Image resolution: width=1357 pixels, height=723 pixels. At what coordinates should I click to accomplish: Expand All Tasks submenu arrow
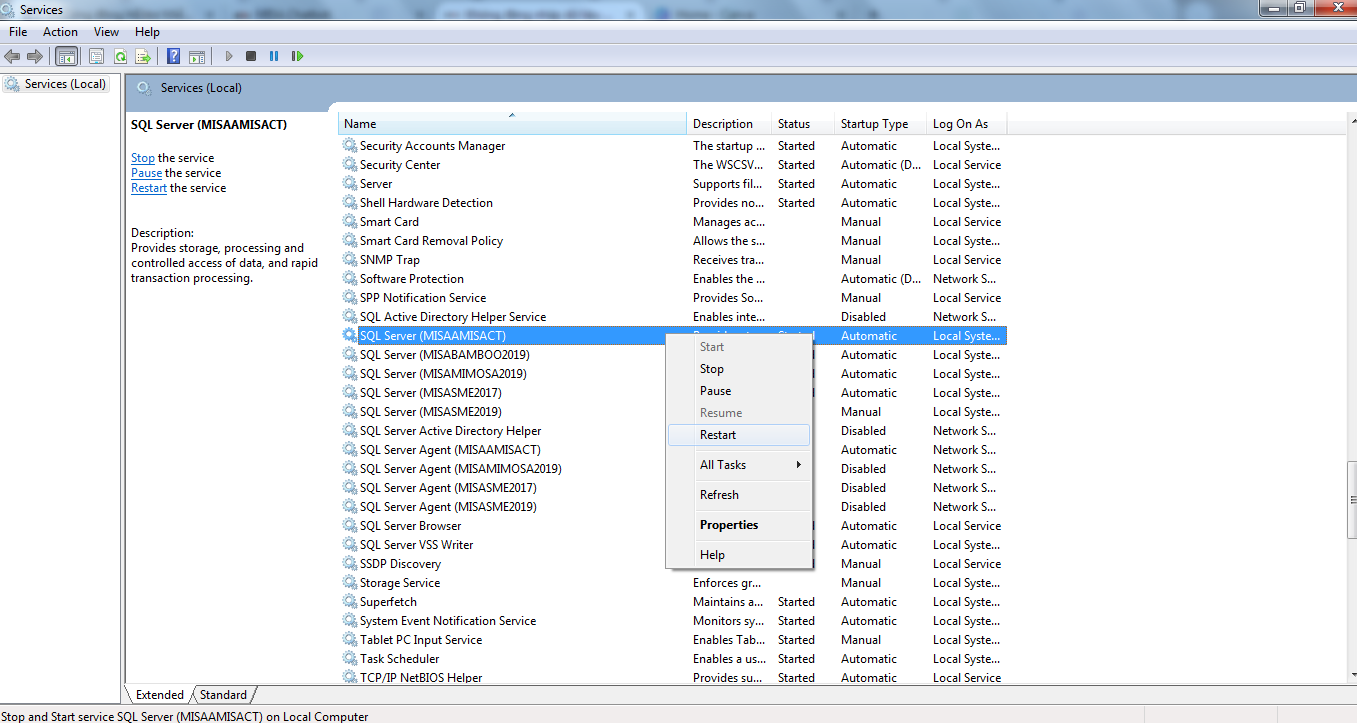click(x=798, y=465)
